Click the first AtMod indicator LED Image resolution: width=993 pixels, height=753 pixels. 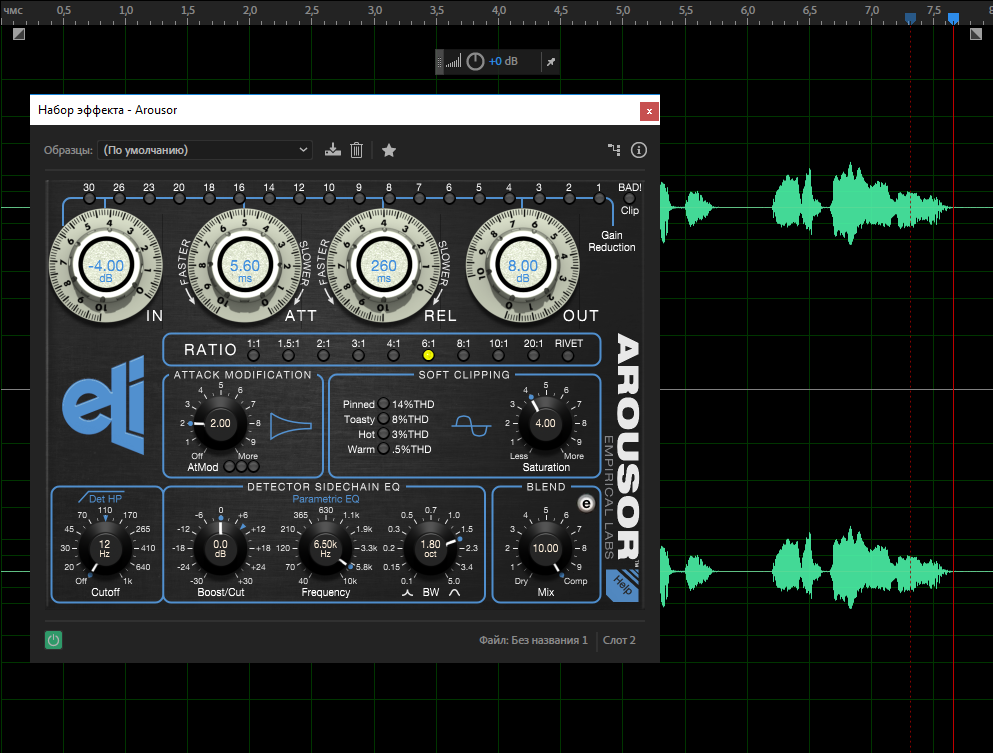229,467
